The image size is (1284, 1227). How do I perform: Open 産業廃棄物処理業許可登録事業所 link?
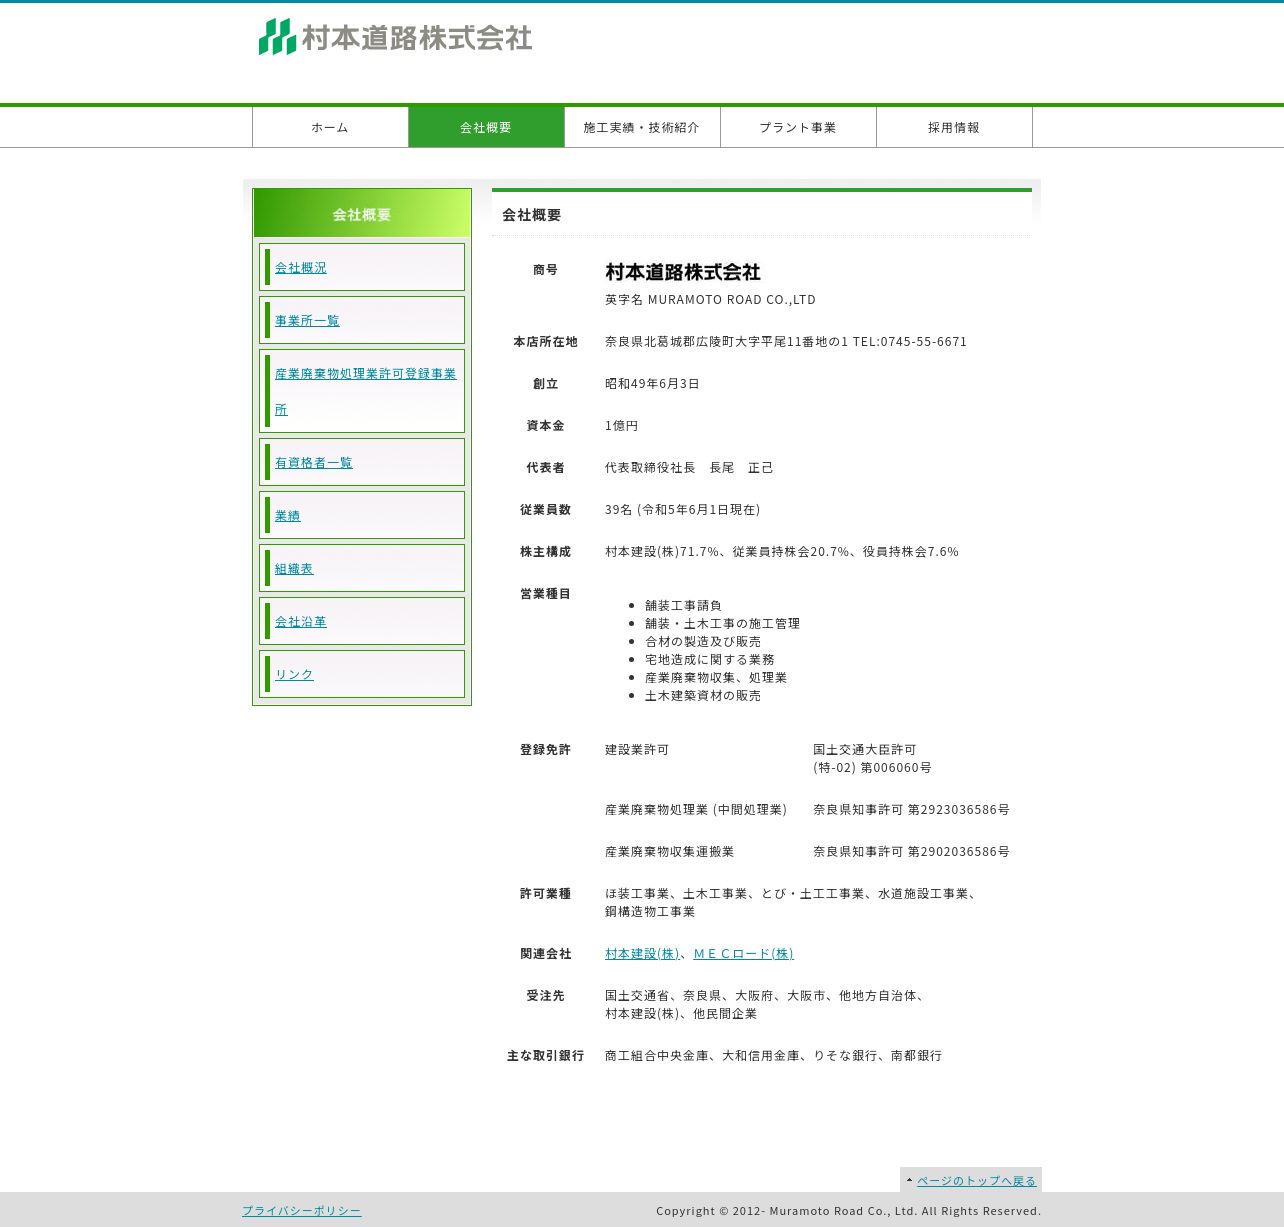click(365, 391)
